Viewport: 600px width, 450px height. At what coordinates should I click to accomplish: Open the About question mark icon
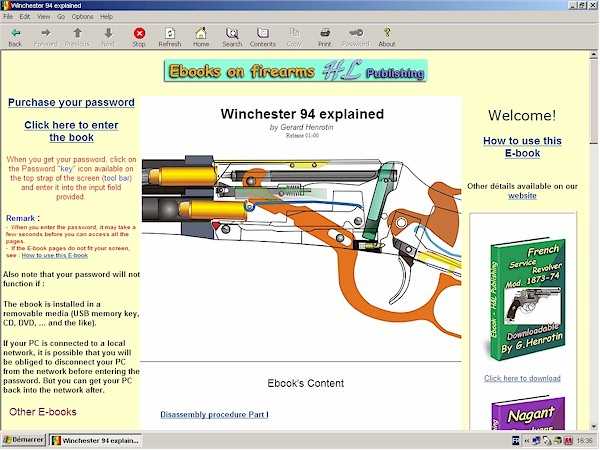pyautogui.click(x=387, y=33)
